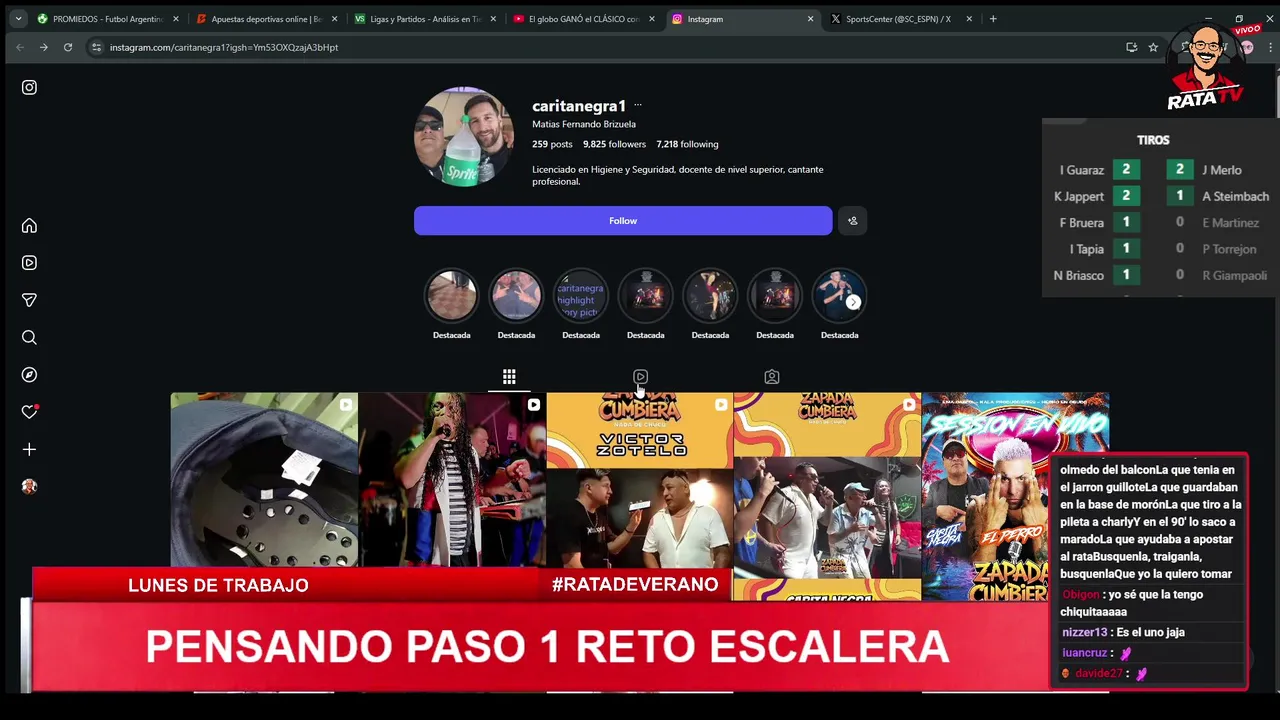Open fifth Destacada highlight
1280x720 pixels.
coord(710,296)
